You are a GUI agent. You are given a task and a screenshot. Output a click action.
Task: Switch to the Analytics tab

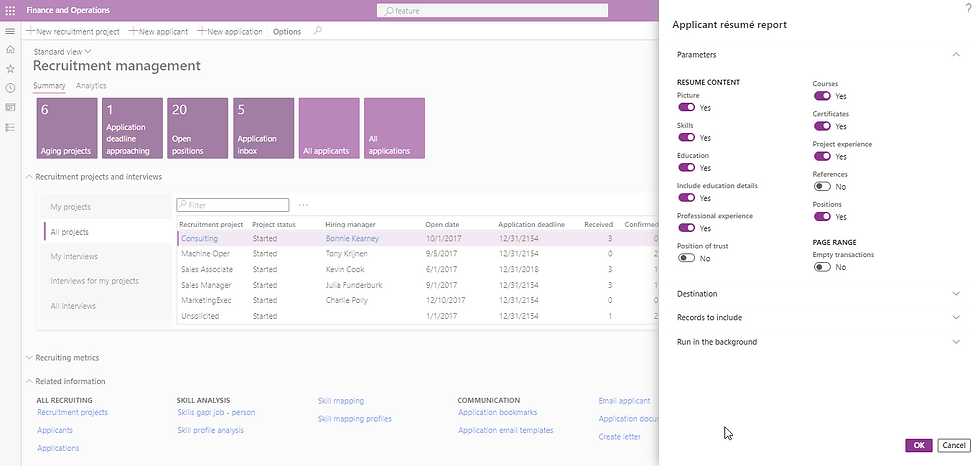click(91, 86)
